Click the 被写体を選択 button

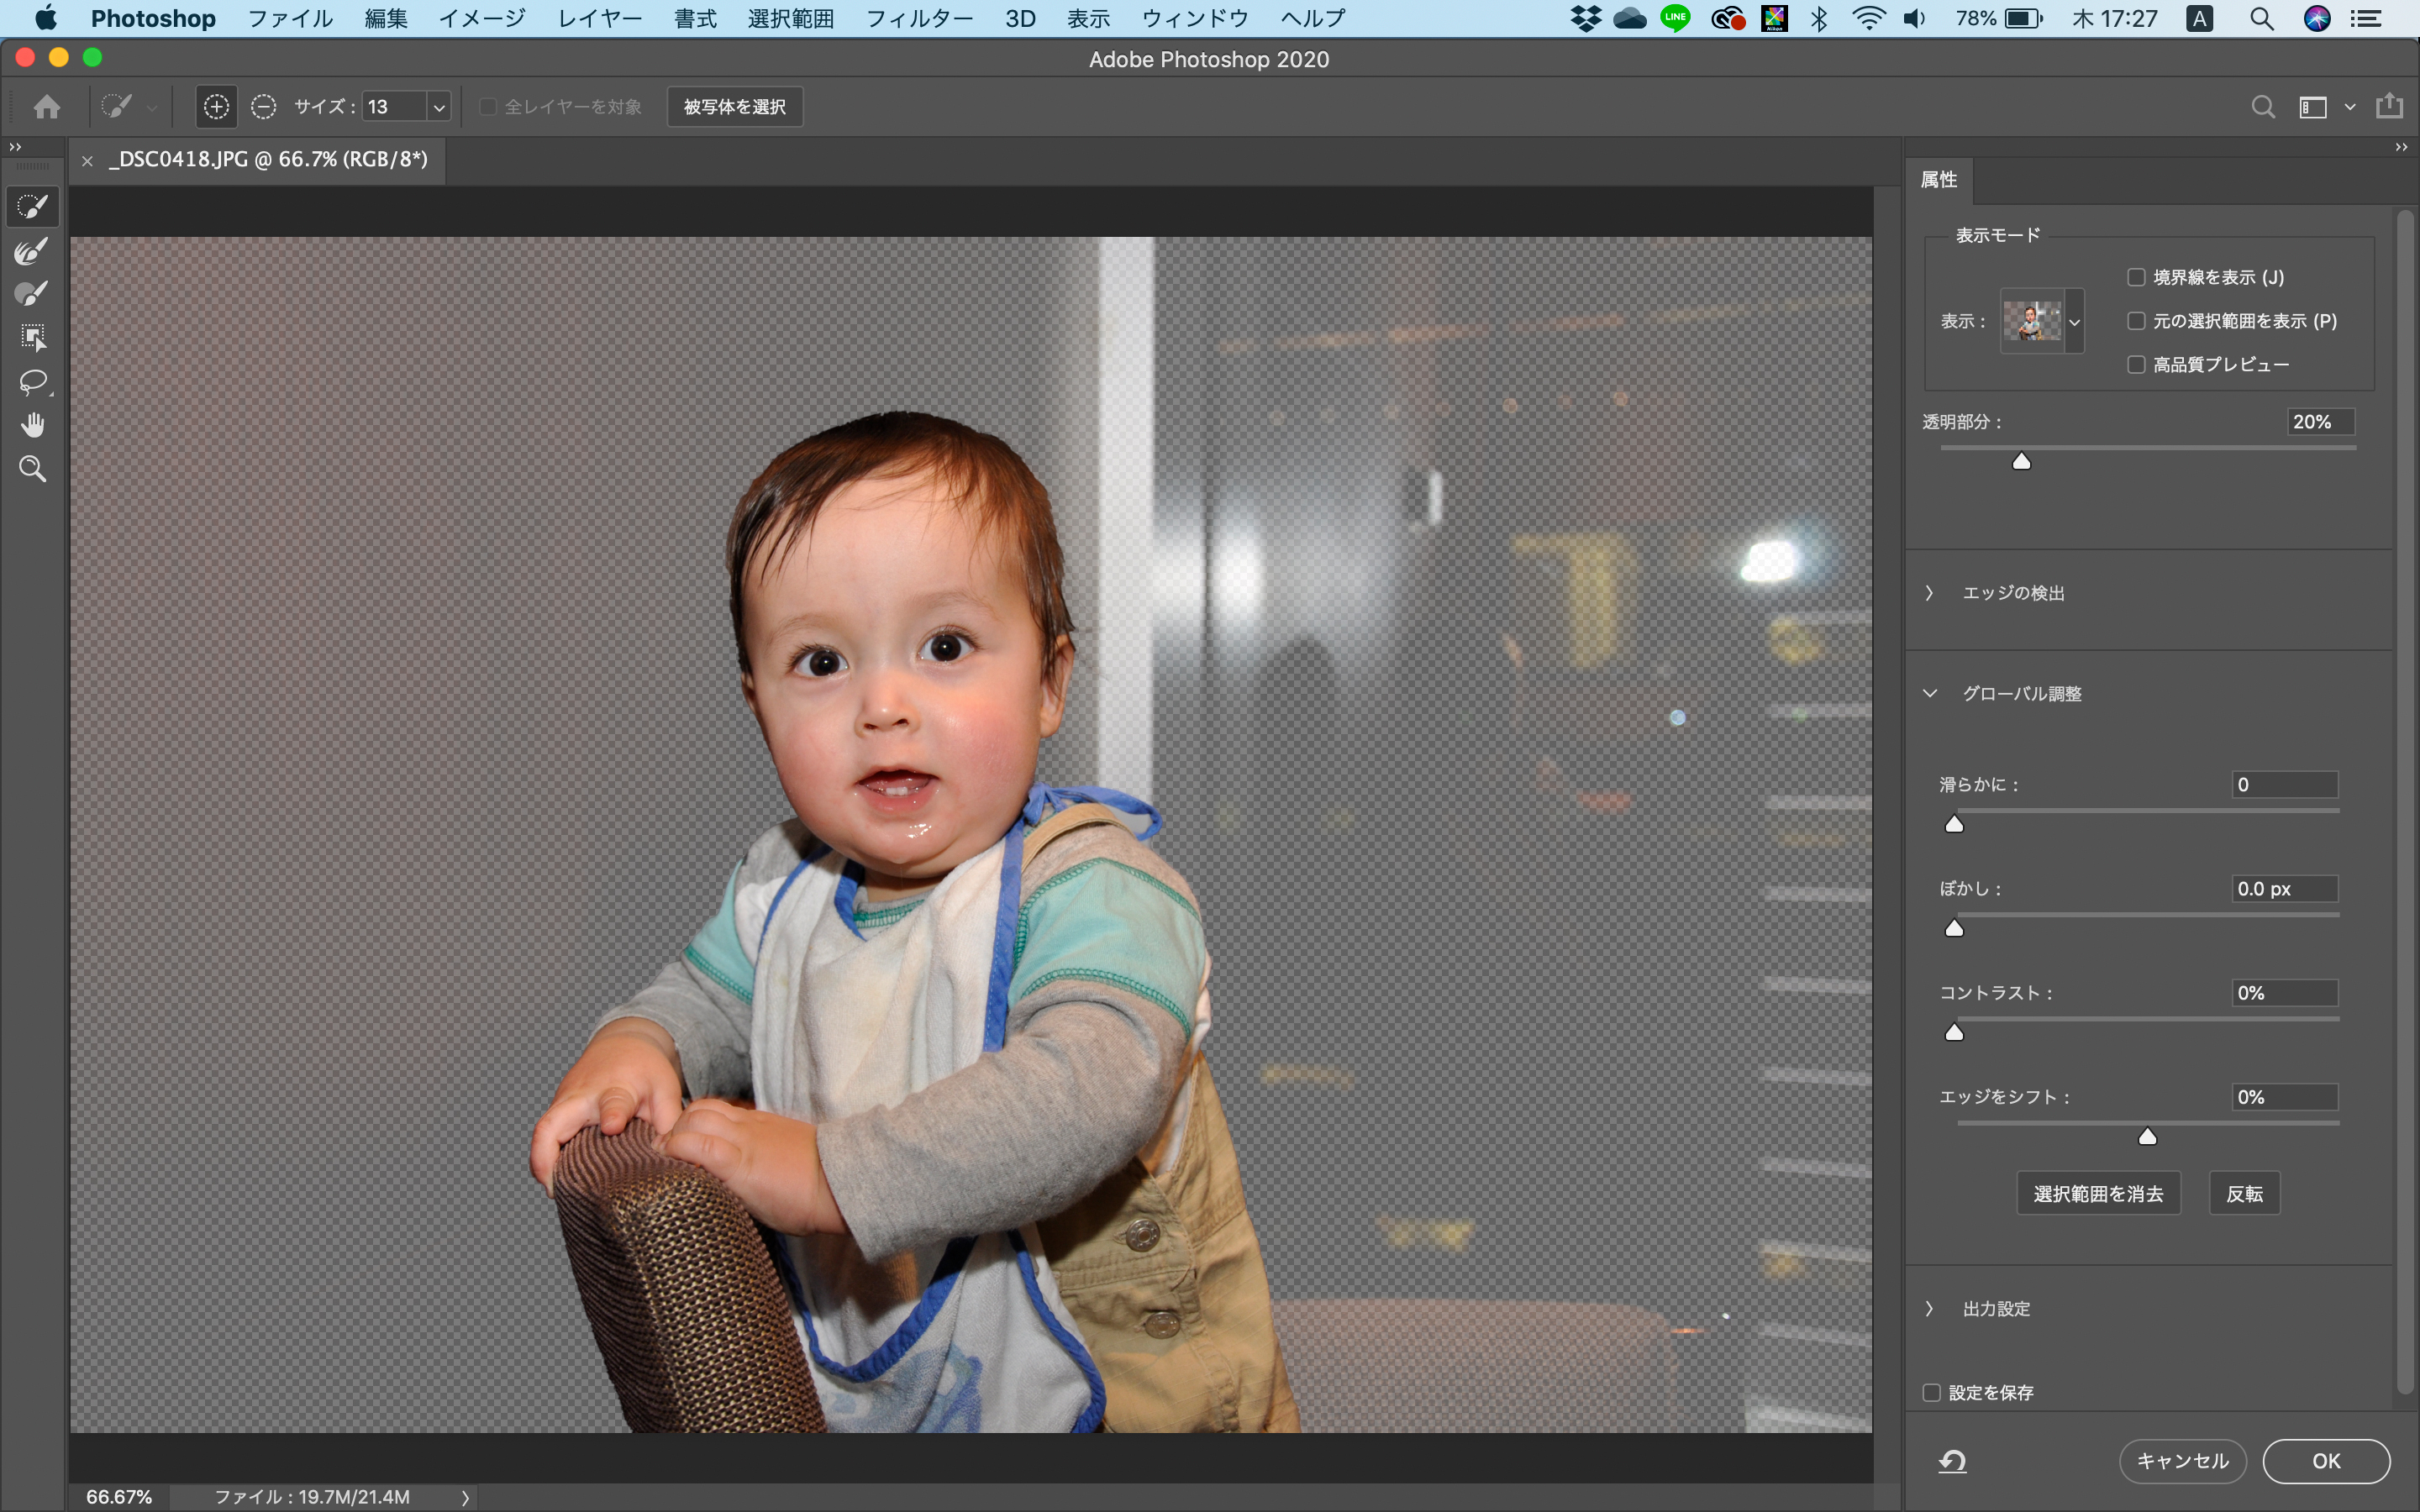(735, 106)
